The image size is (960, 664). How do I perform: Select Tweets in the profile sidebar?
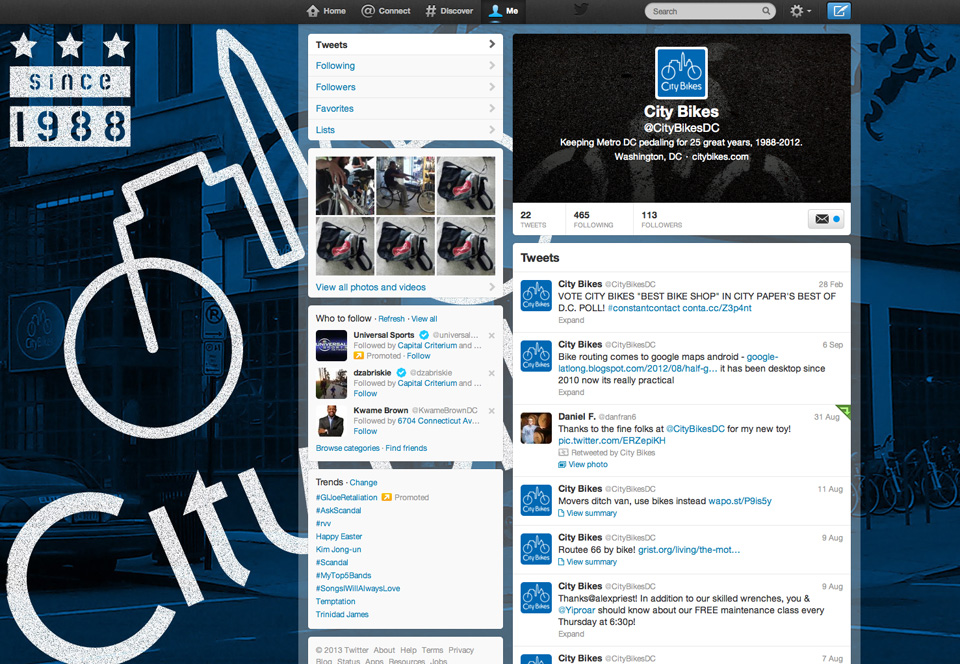click(405, 45)
